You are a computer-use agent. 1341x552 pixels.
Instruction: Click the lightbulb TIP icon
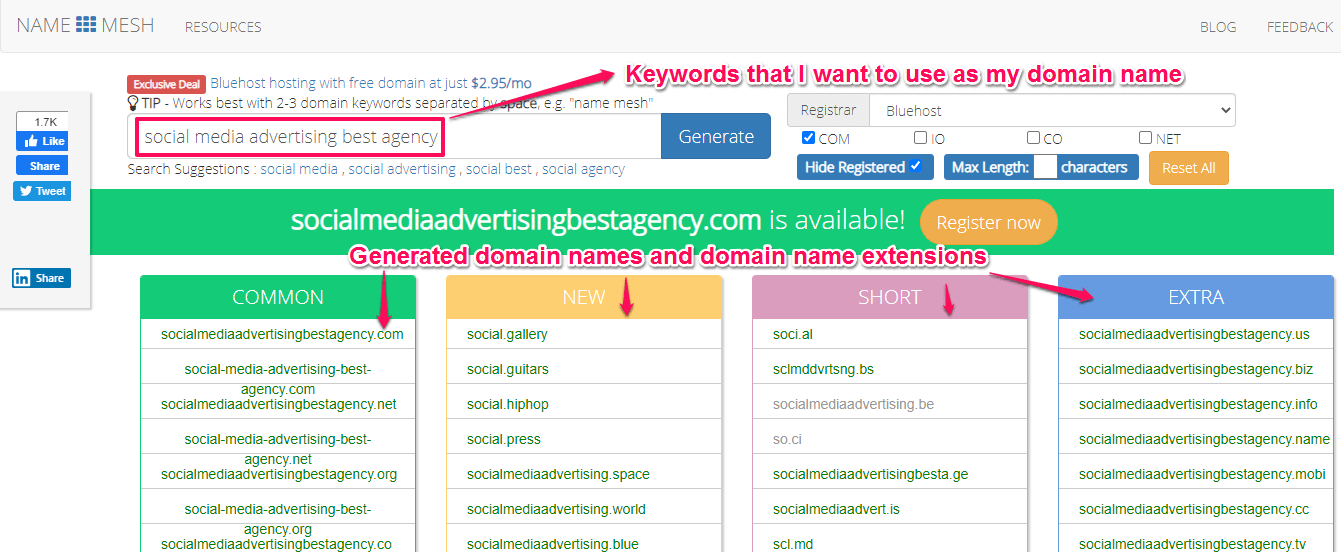132,103
